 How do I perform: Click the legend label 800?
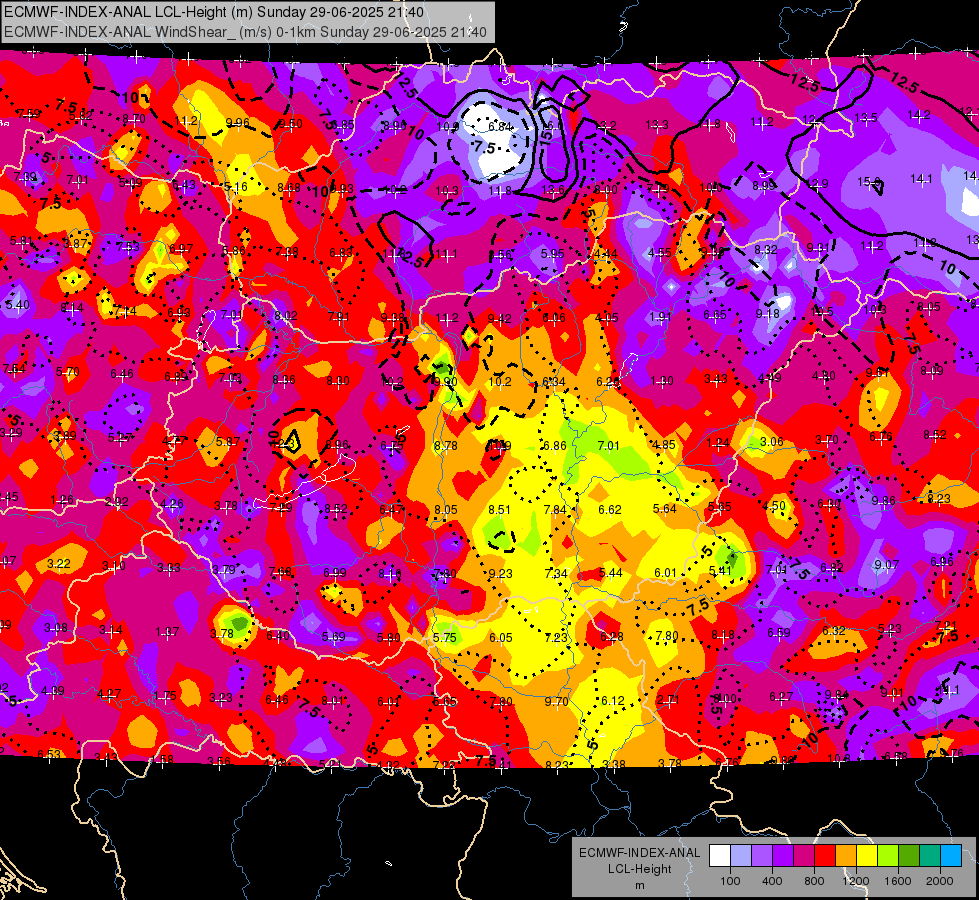814,881
